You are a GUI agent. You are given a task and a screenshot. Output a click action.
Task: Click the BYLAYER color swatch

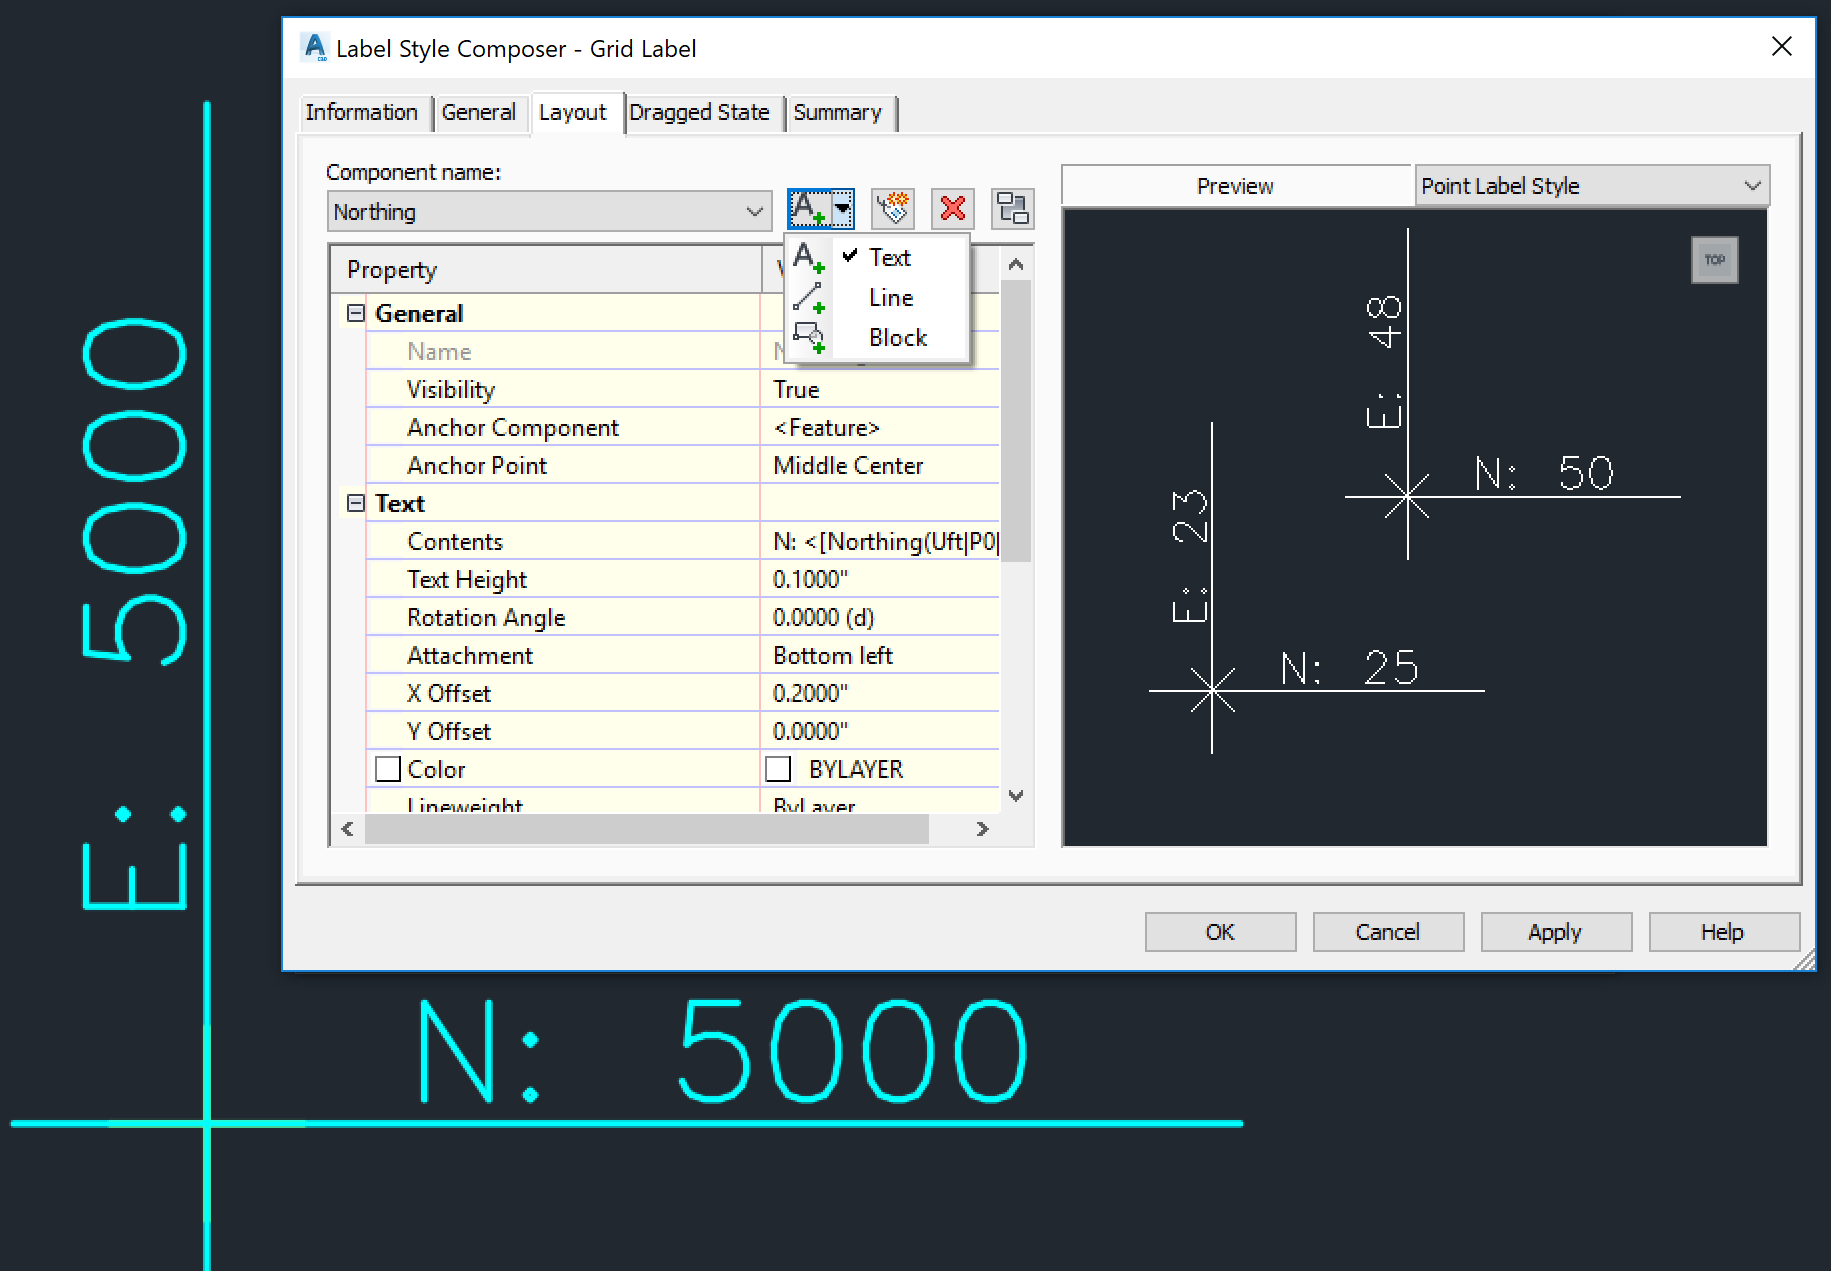(x=778, y=769)
